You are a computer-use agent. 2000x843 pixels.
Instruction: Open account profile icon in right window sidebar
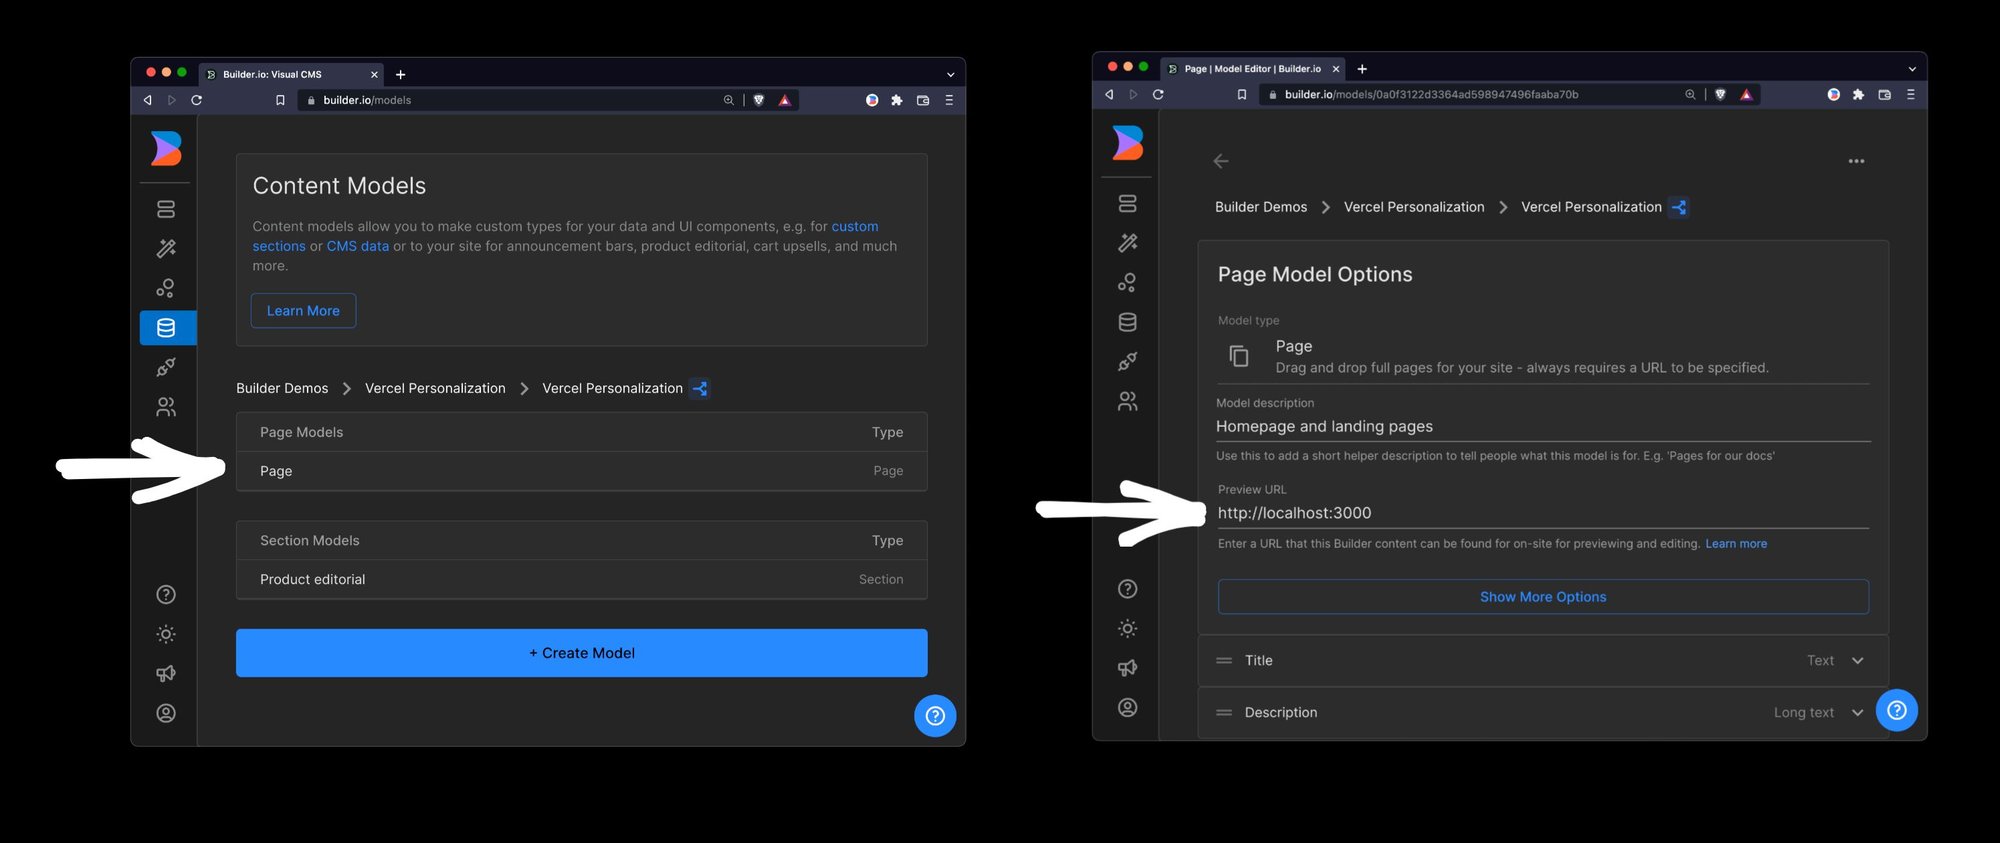click(x=1127, y=707)
